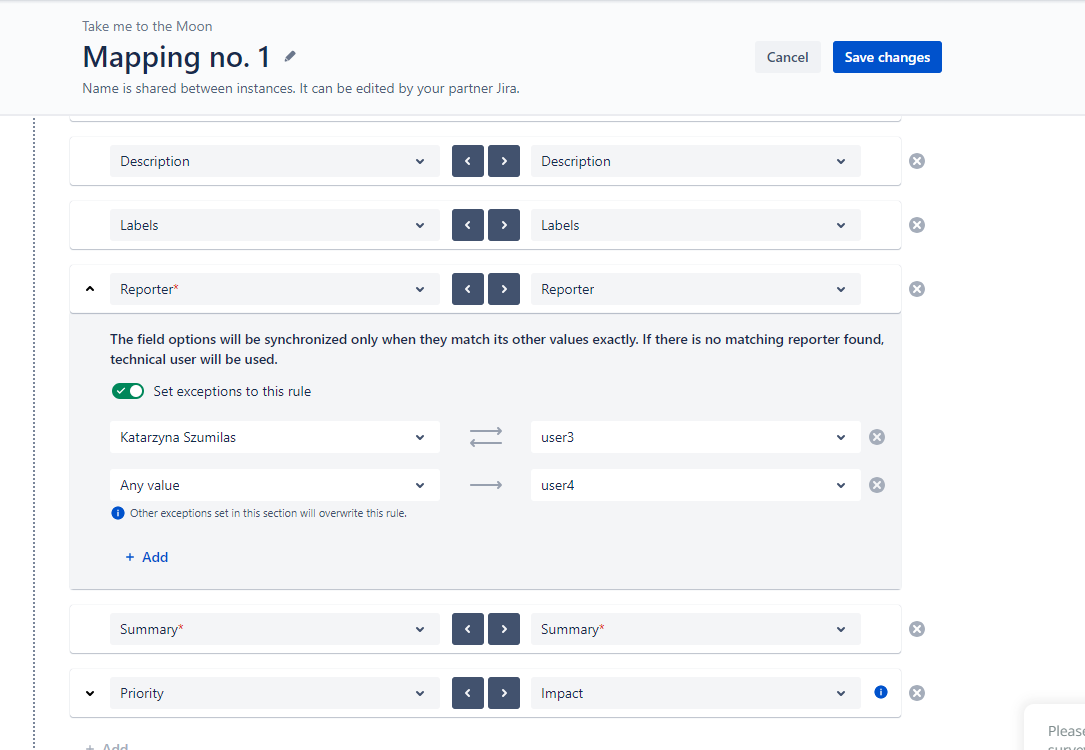1085x750 pixels.
Task: Expand the Priority mapping details
Action: click(90, 693)
